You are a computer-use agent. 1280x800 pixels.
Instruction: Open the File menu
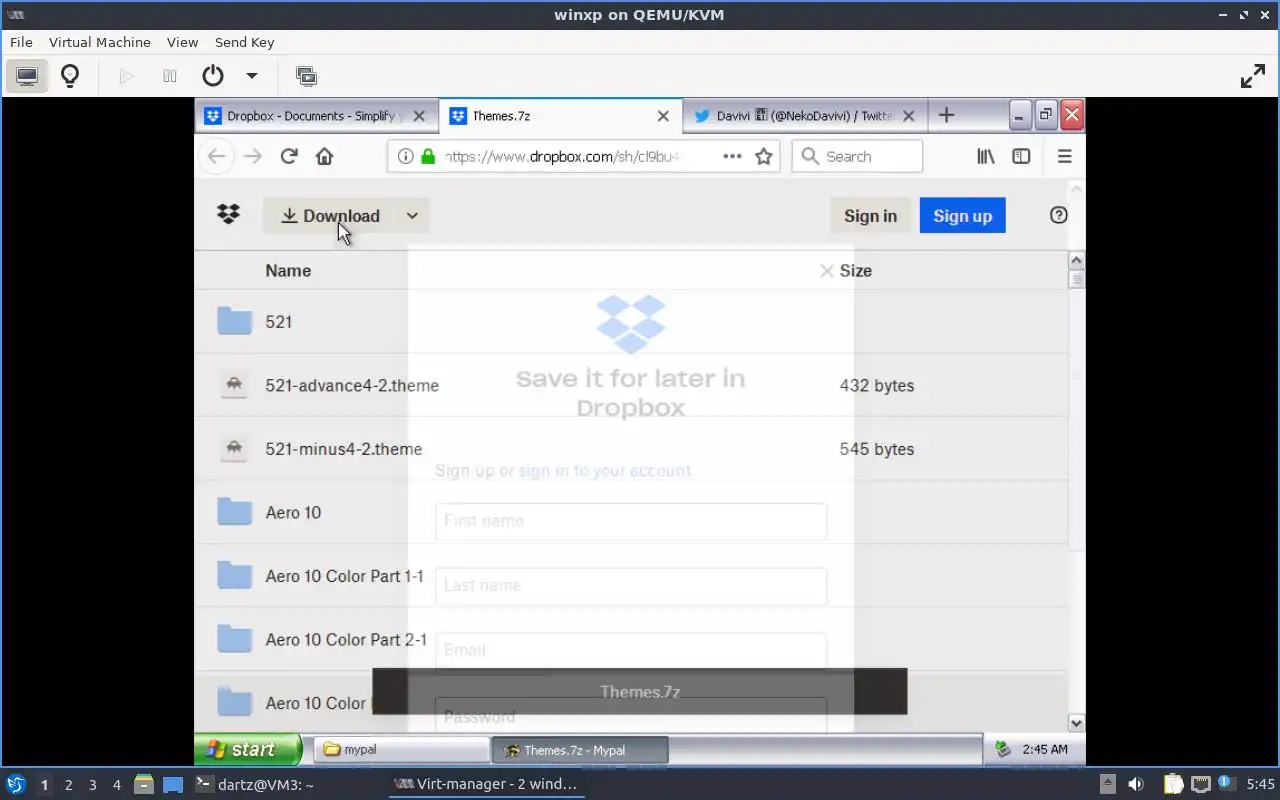(21, 42)
